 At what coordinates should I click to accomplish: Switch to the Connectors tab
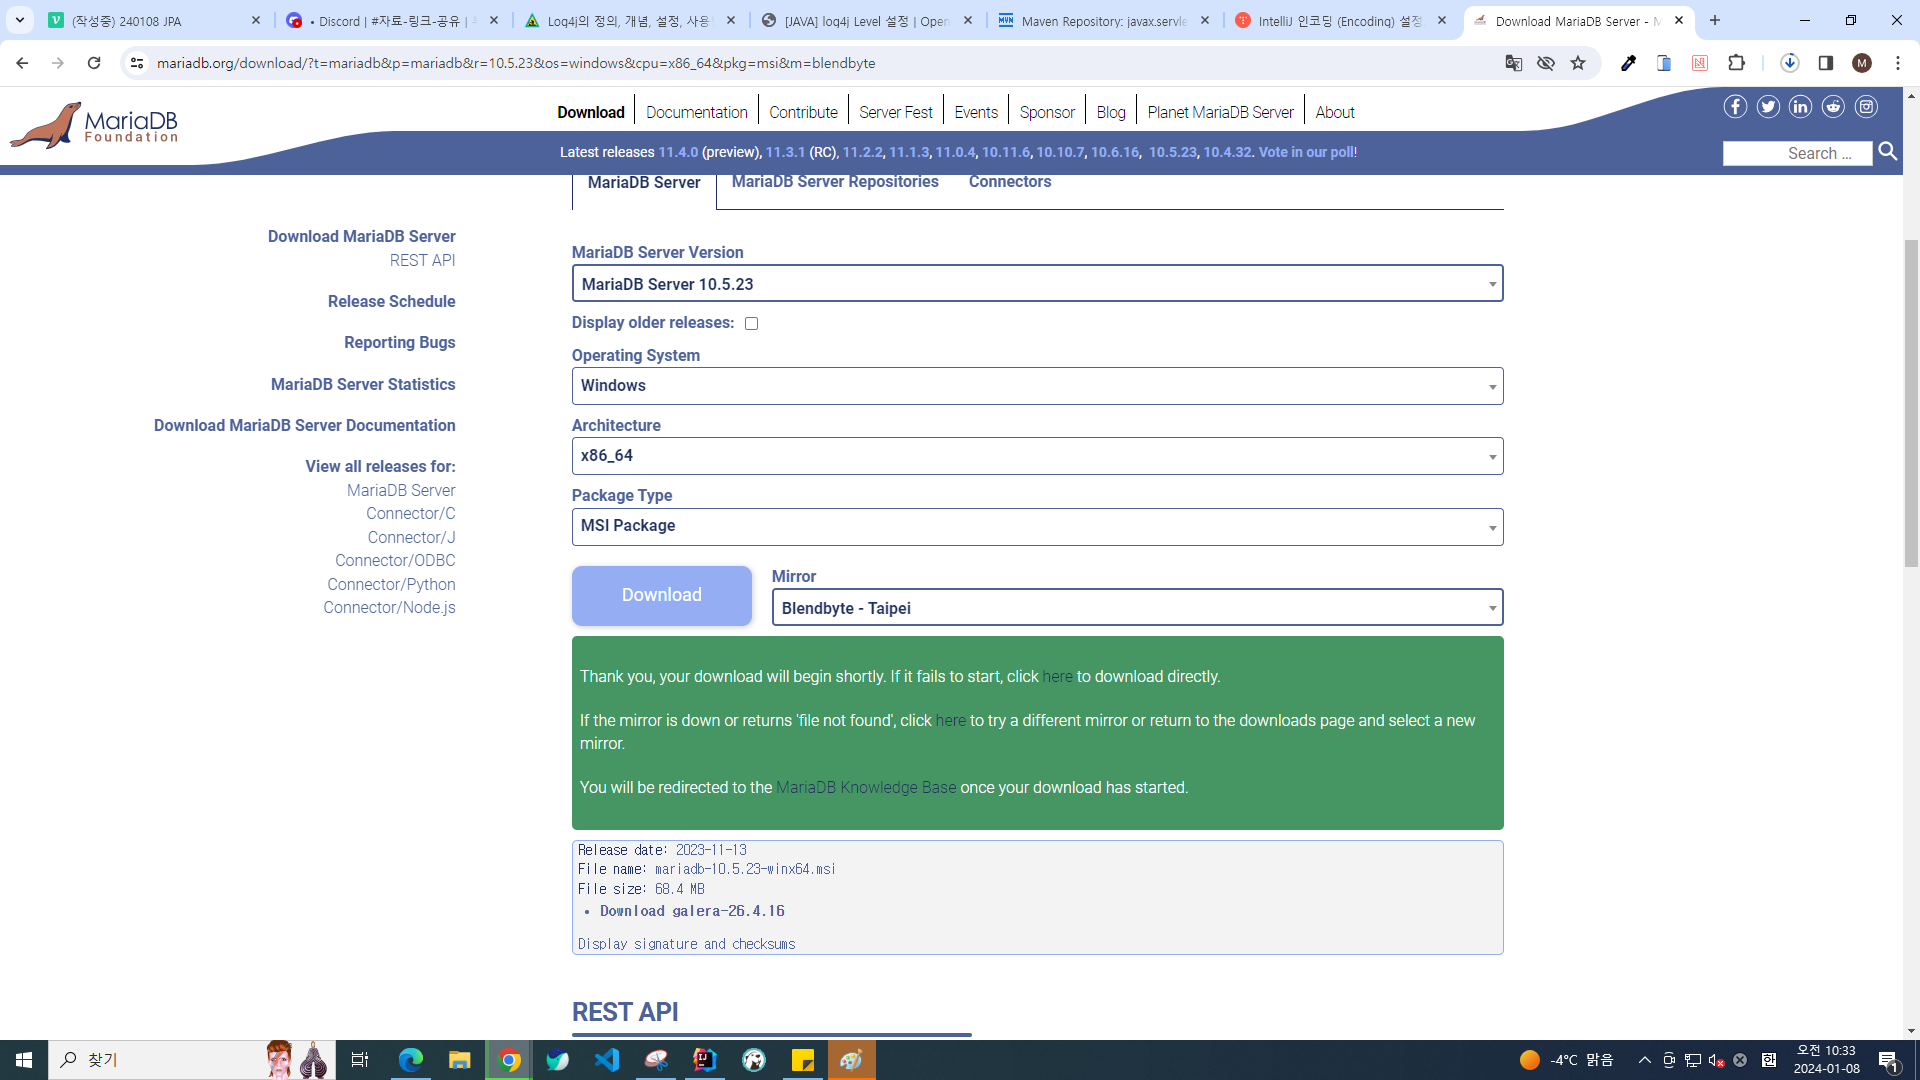coord(1009,182)
